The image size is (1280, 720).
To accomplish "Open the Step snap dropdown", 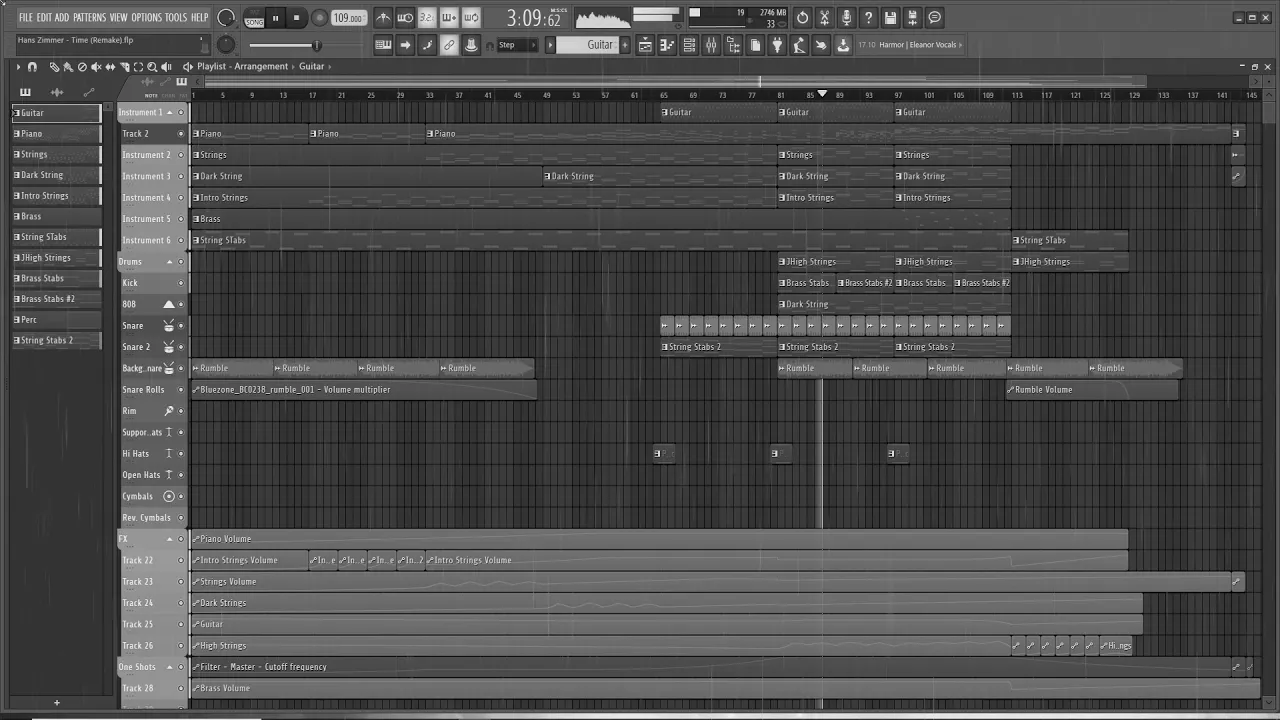I will pyautogui.click(x=517, y=45).
